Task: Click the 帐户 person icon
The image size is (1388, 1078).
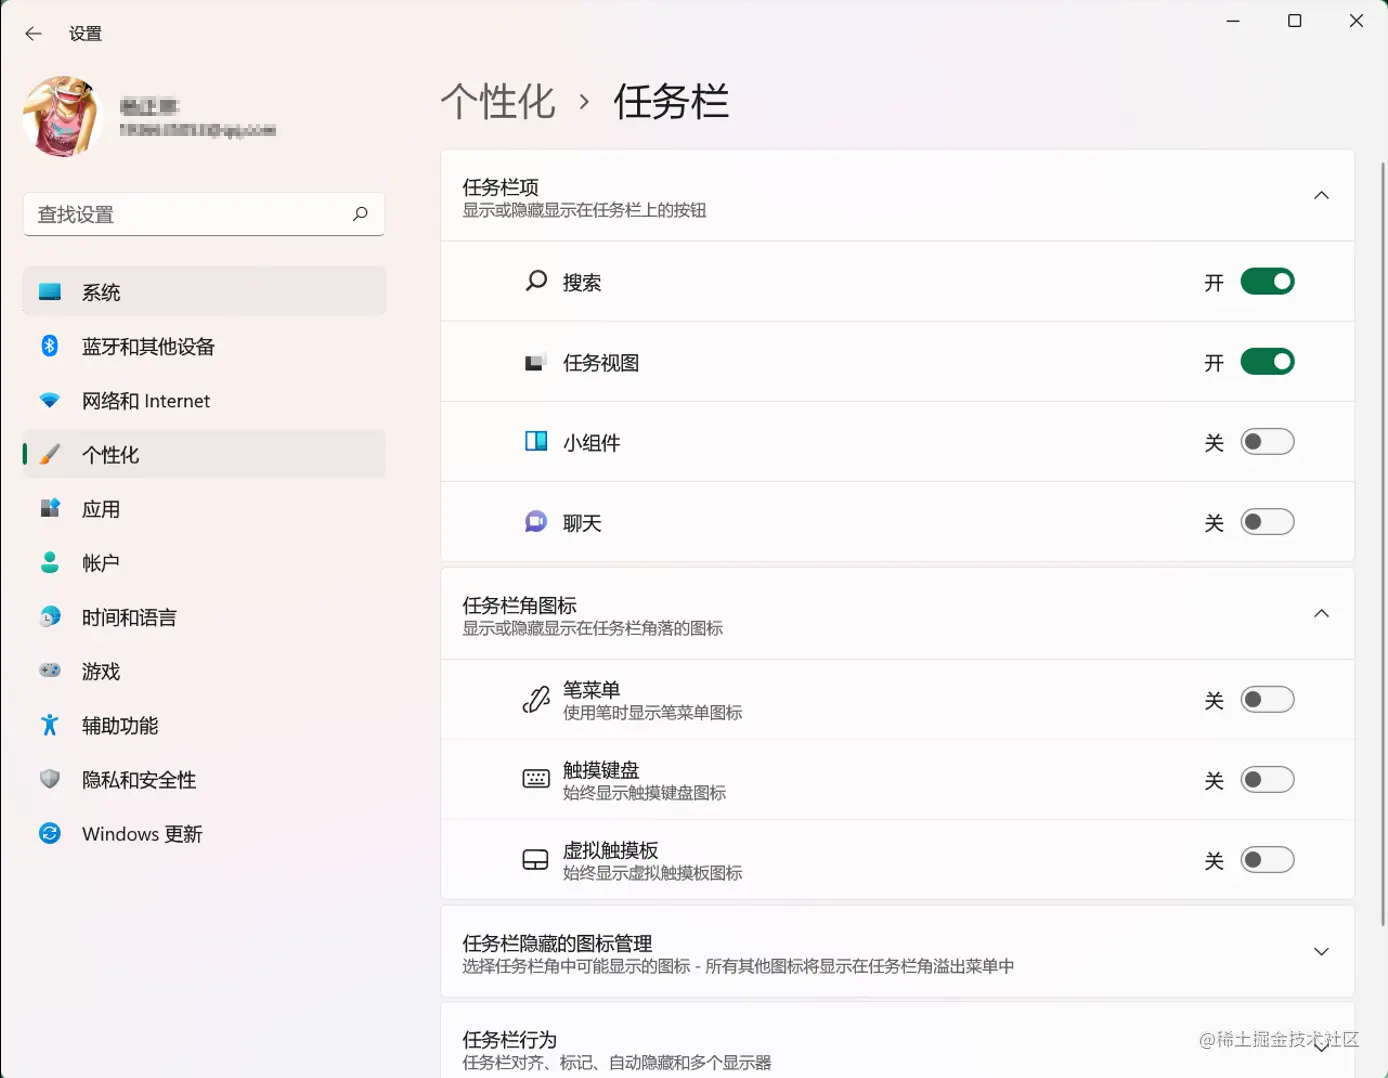Action: point(50,562)
